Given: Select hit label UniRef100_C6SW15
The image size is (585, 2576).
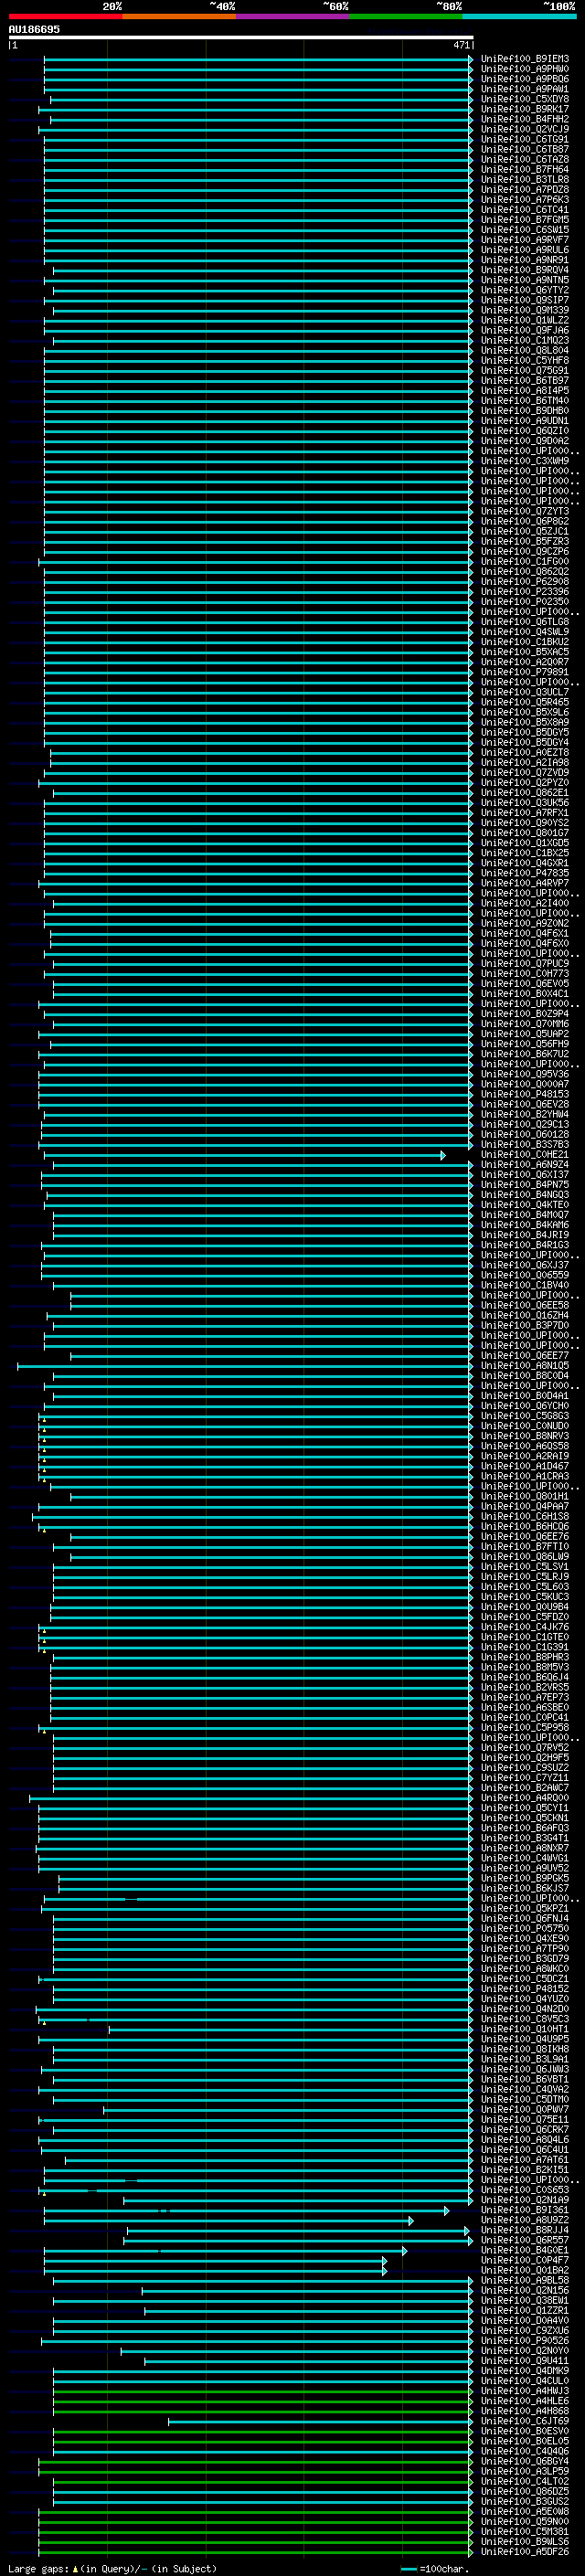Looking at the screenshot, I should point(525,230).
